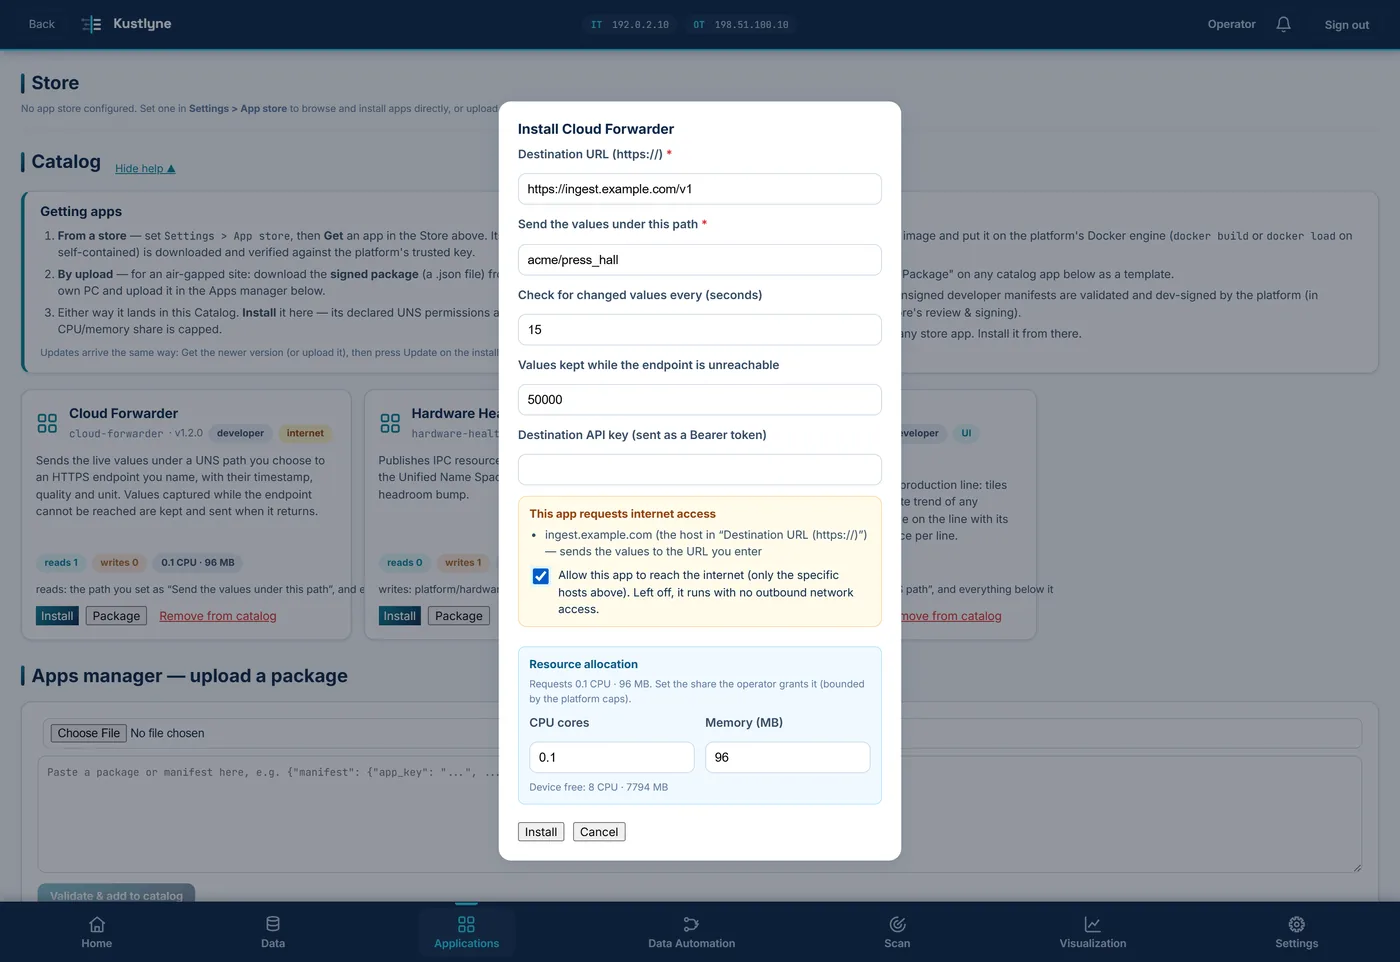The height and width of the screenshot is (962, 1400).
Task: Click the Destination URL input field
Action: click(700, 189)
